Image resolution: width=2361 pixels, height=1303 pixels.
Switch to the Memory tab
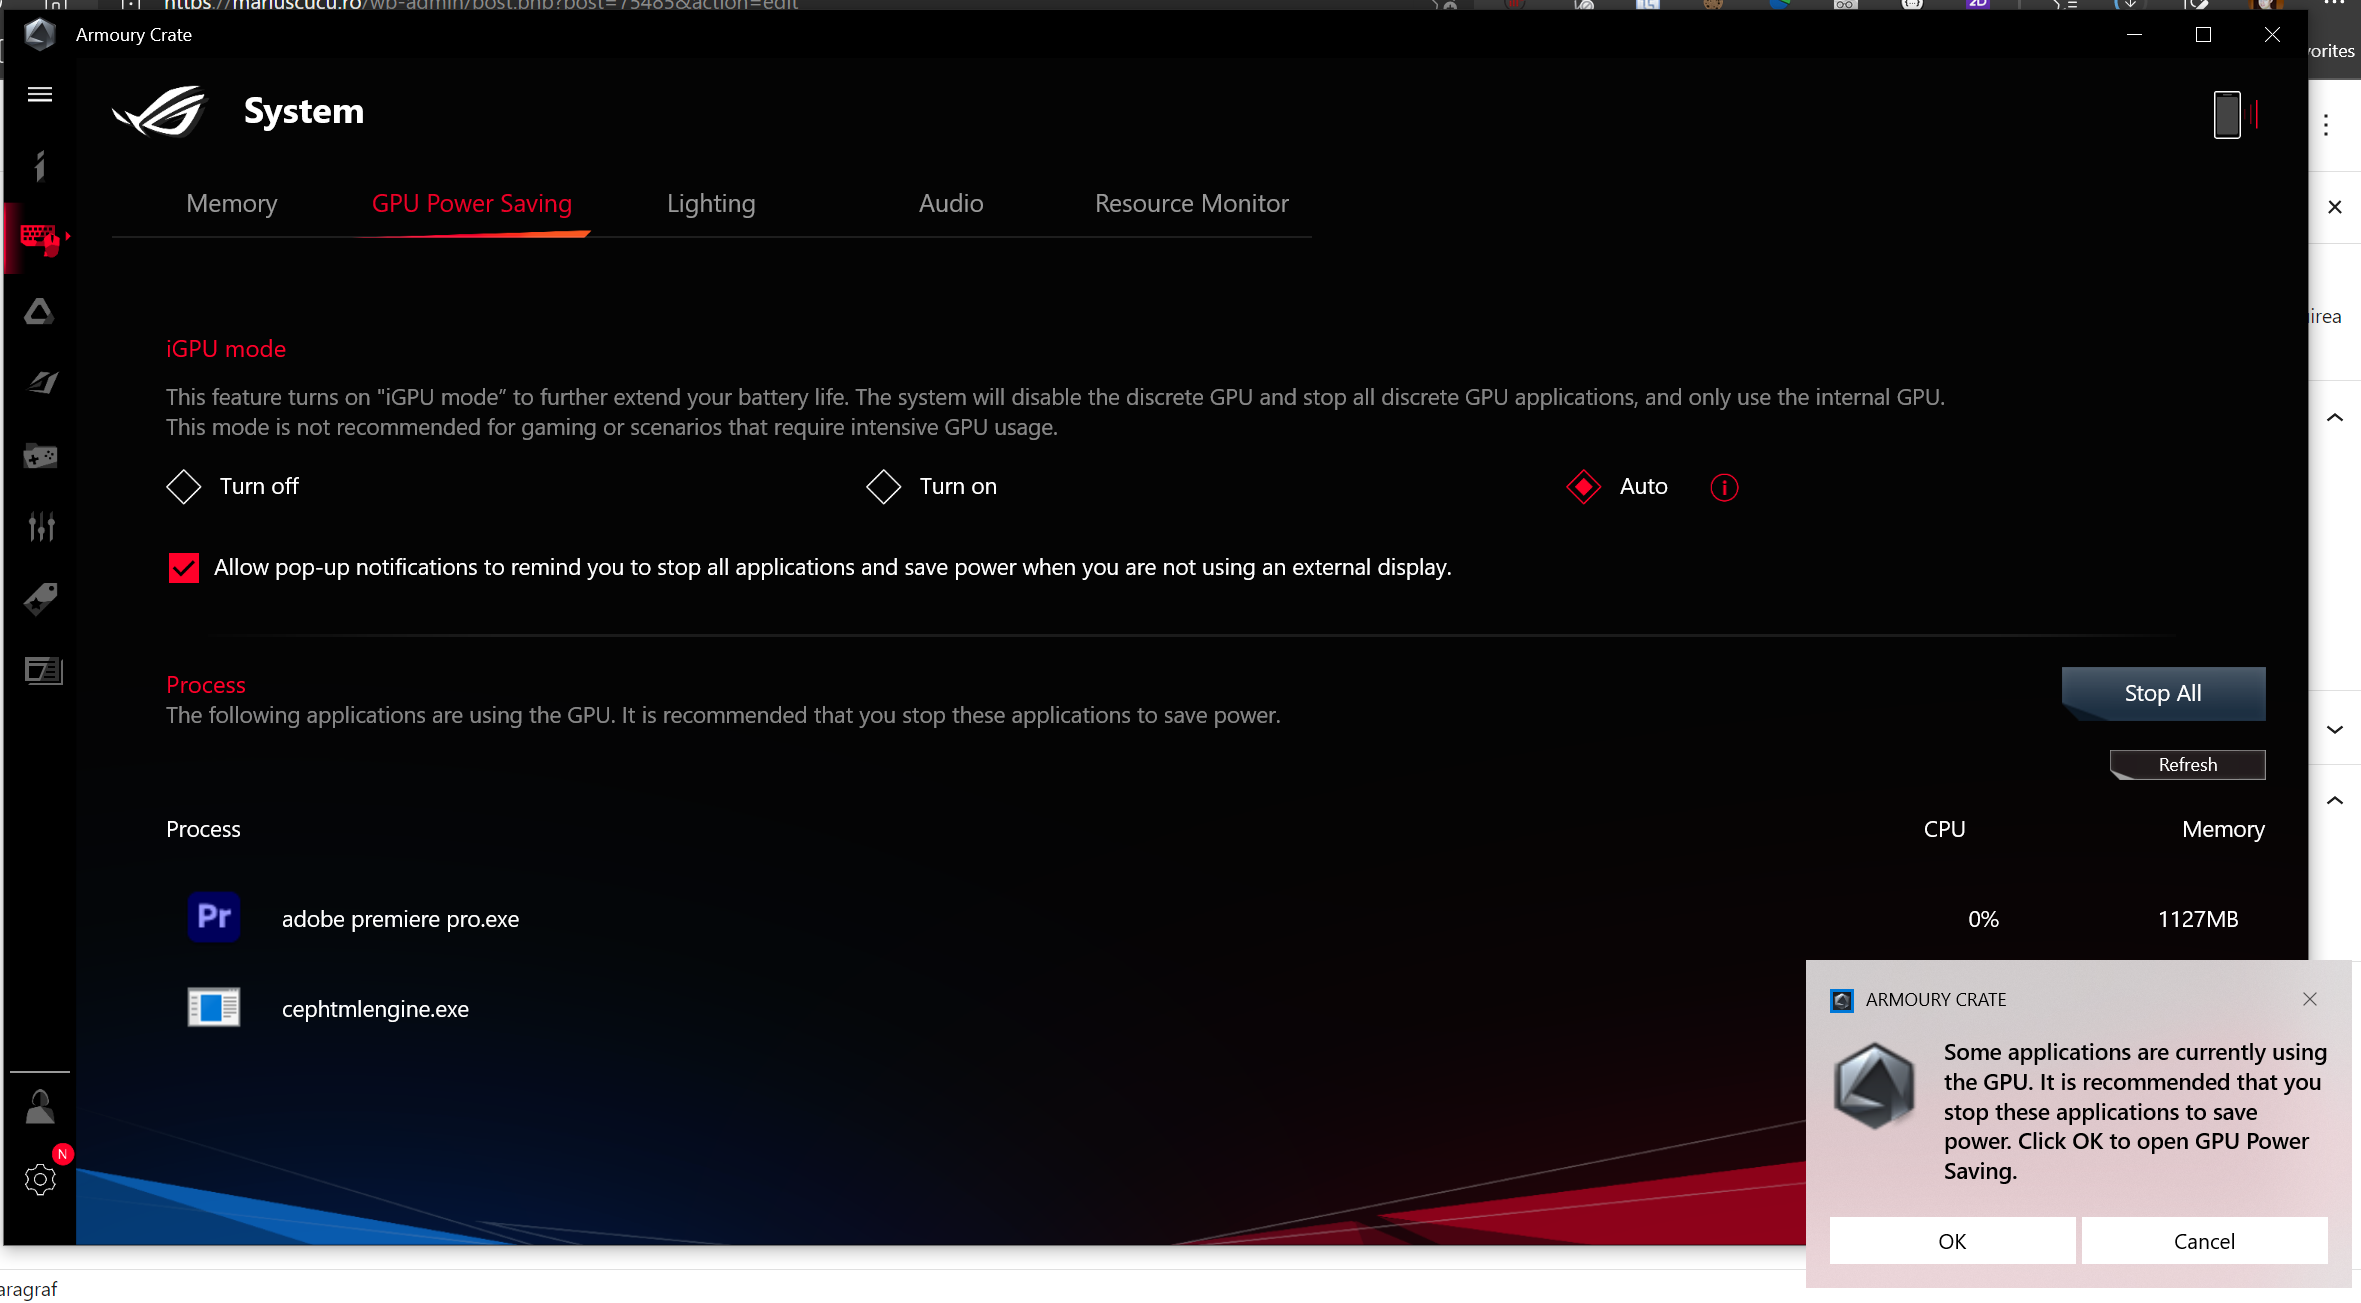[x=231, y=203]
